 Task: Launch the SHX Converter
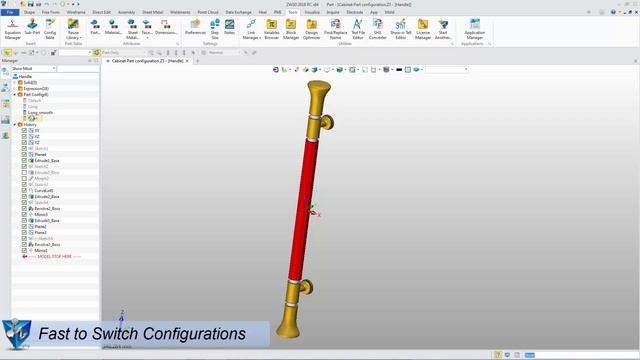click(378, 29)
